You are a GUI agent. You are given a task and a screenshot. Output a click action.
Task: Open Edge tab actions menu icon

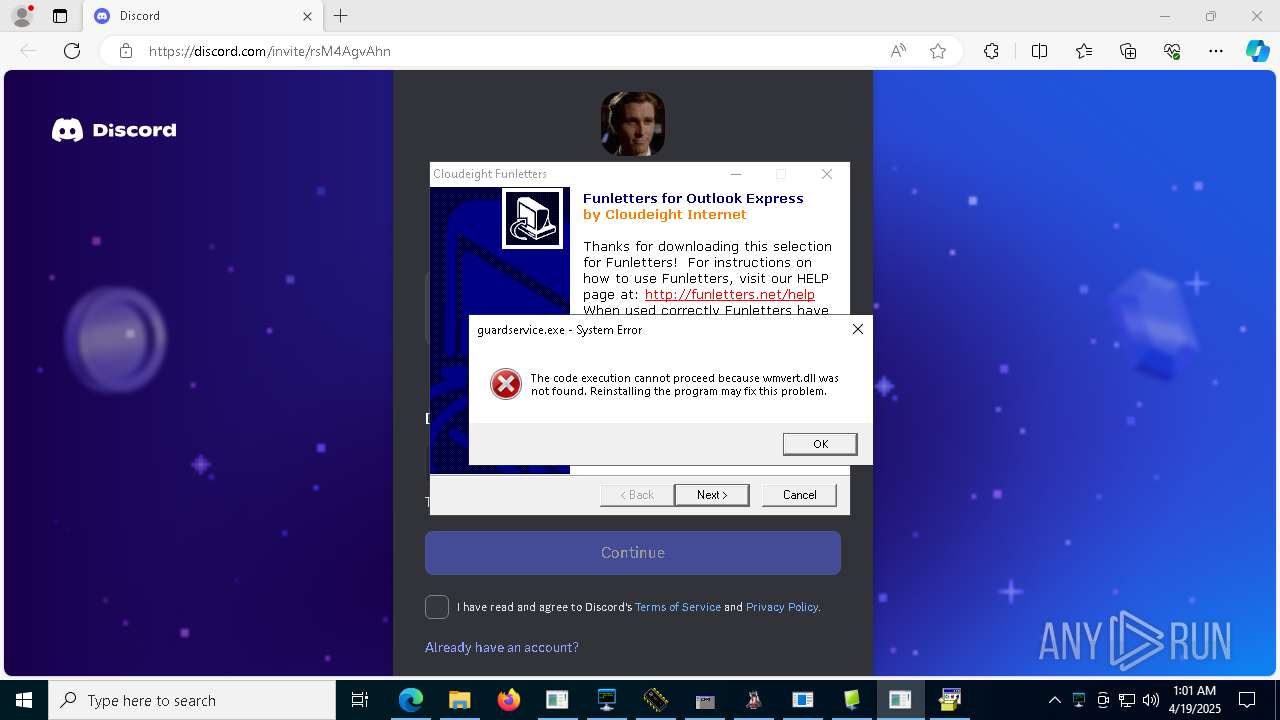click(x=60, y=16)
